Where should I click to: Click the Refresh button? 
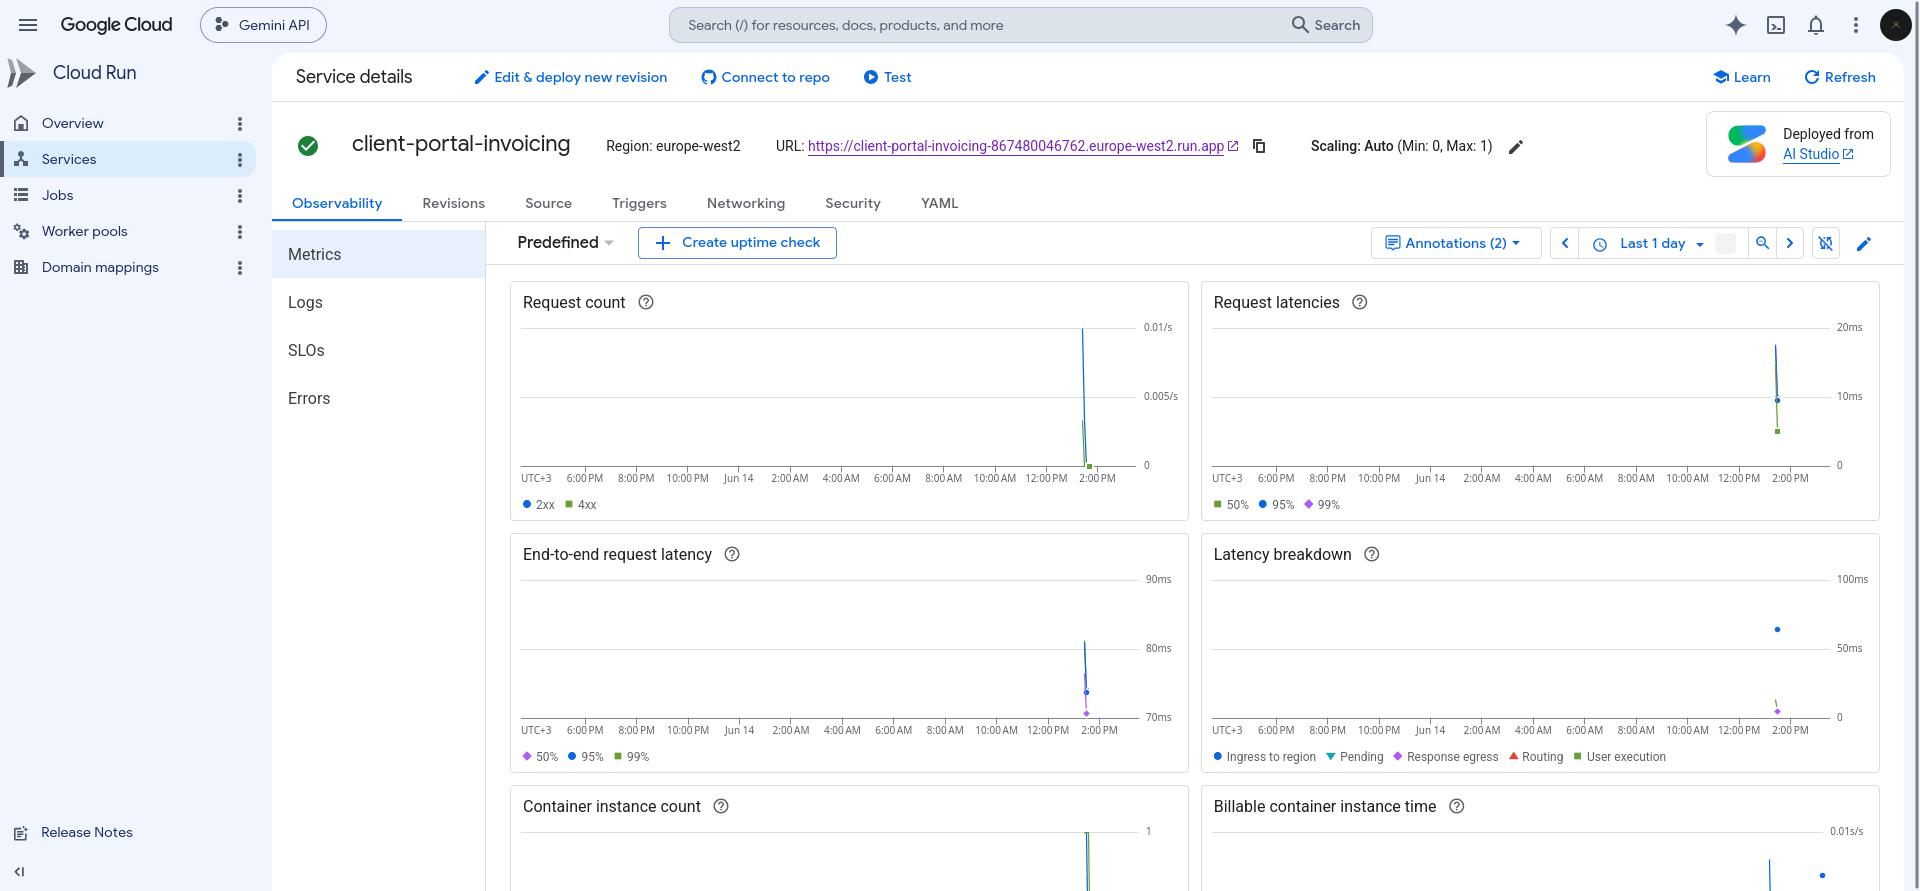point(1839,77)
